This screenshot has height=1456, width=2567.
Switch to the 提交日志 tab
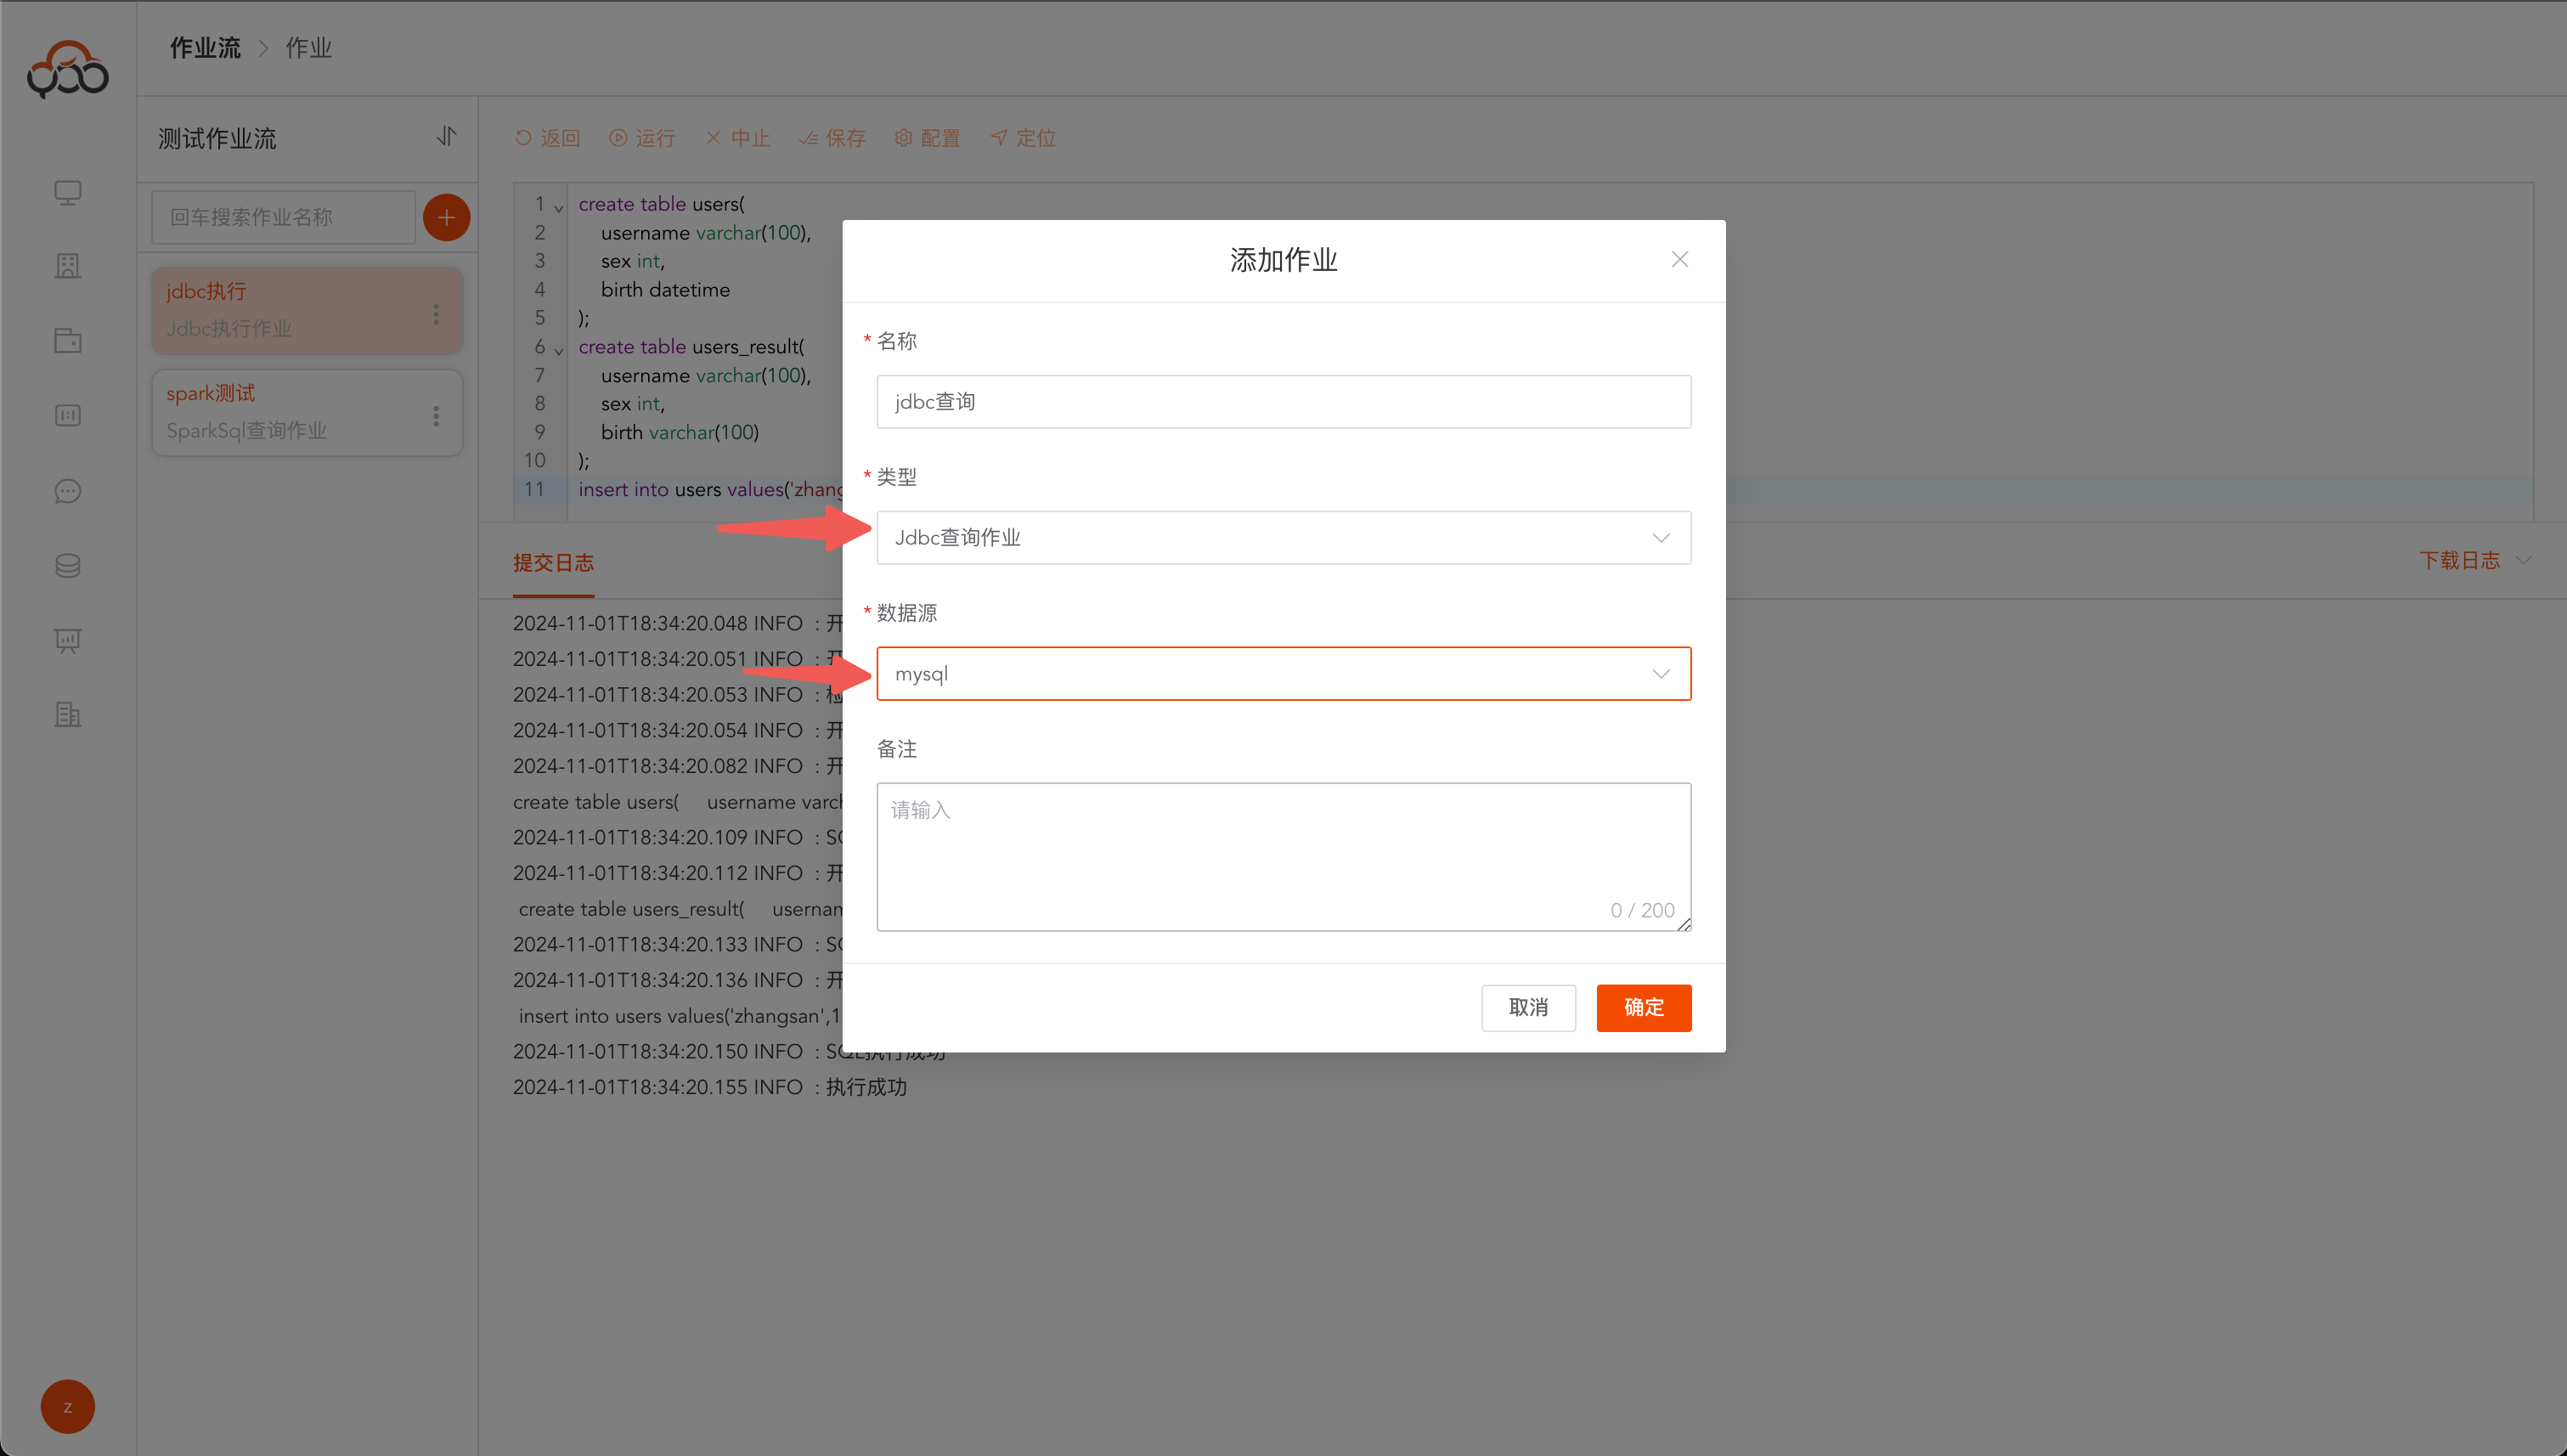coord(553,563)
